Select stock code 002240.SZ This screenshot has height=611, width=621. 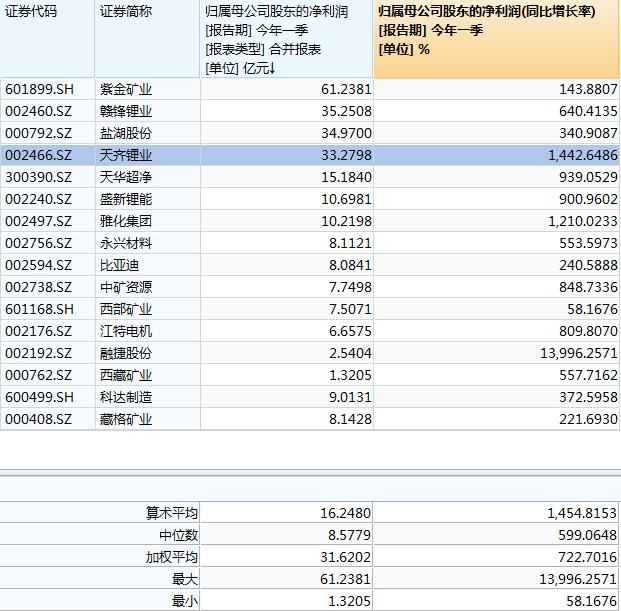pyautogui.click(x=38, y=199)
